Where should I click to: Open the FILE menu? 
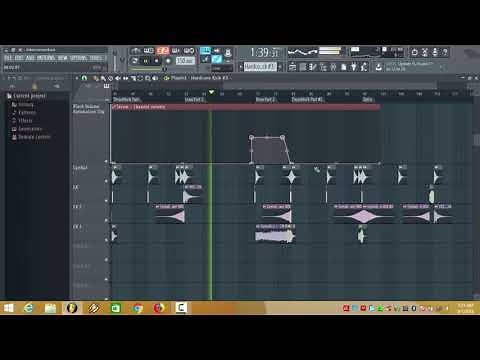pos(7,58)
